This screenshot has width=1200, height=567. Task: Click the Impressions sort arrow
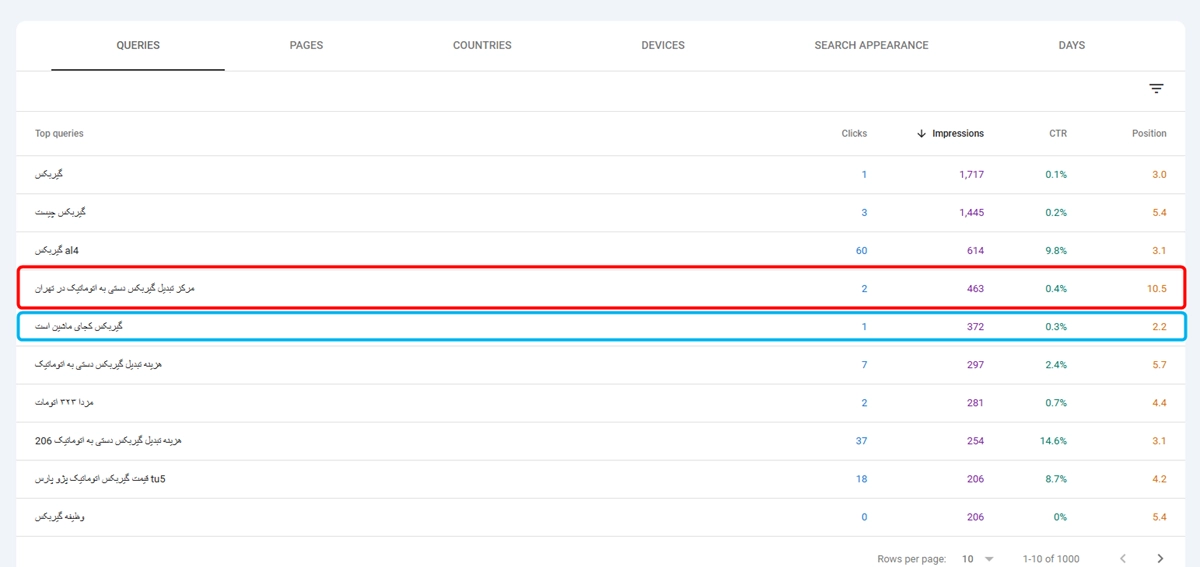(921, 134)
